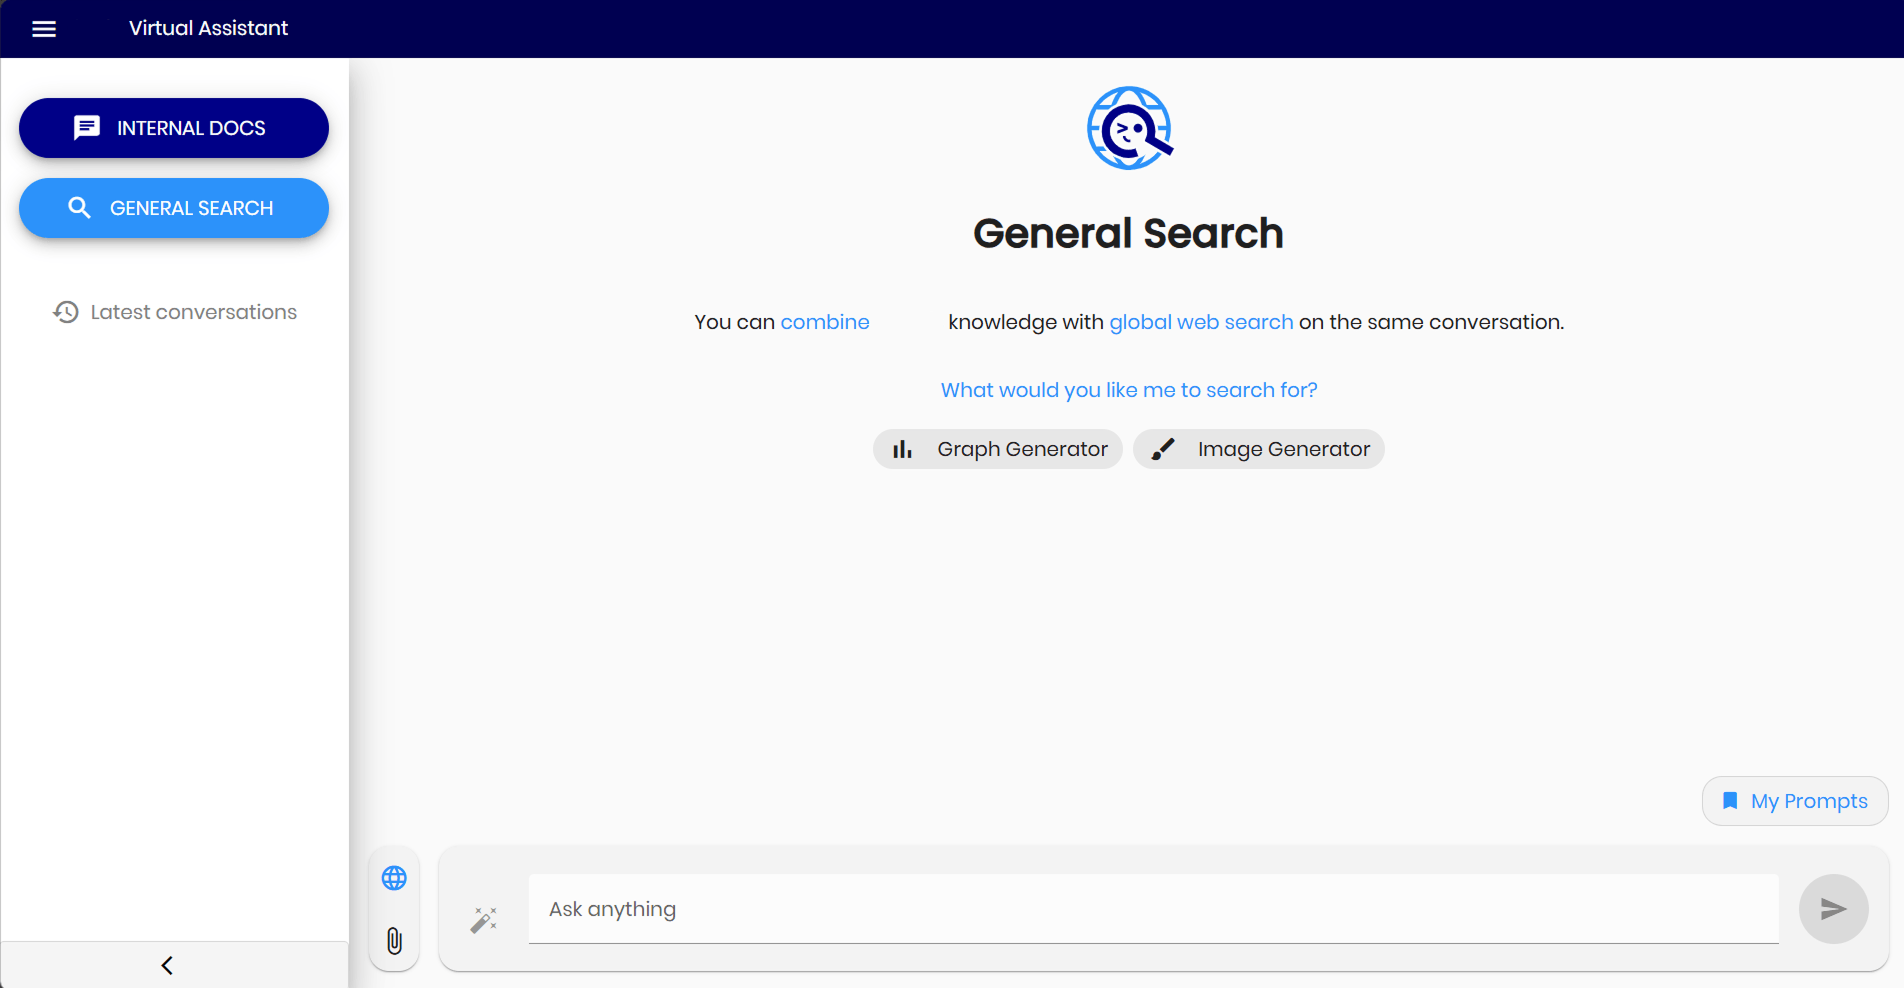Open My Prompts
The width and height of the screenshot is (1904, 988).
(x=1795, y=801)
